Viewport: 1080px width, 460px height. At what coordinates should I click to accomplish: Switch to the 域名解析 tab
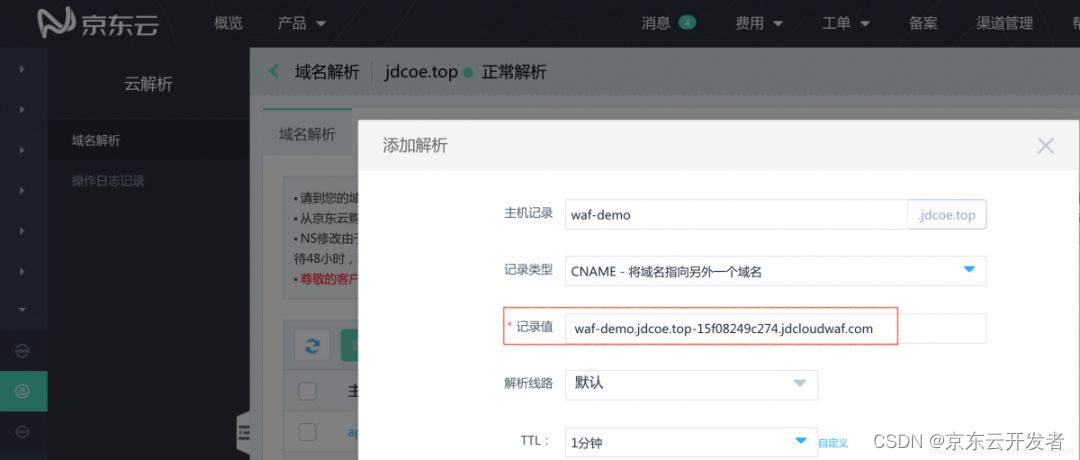tap(307, 134)
